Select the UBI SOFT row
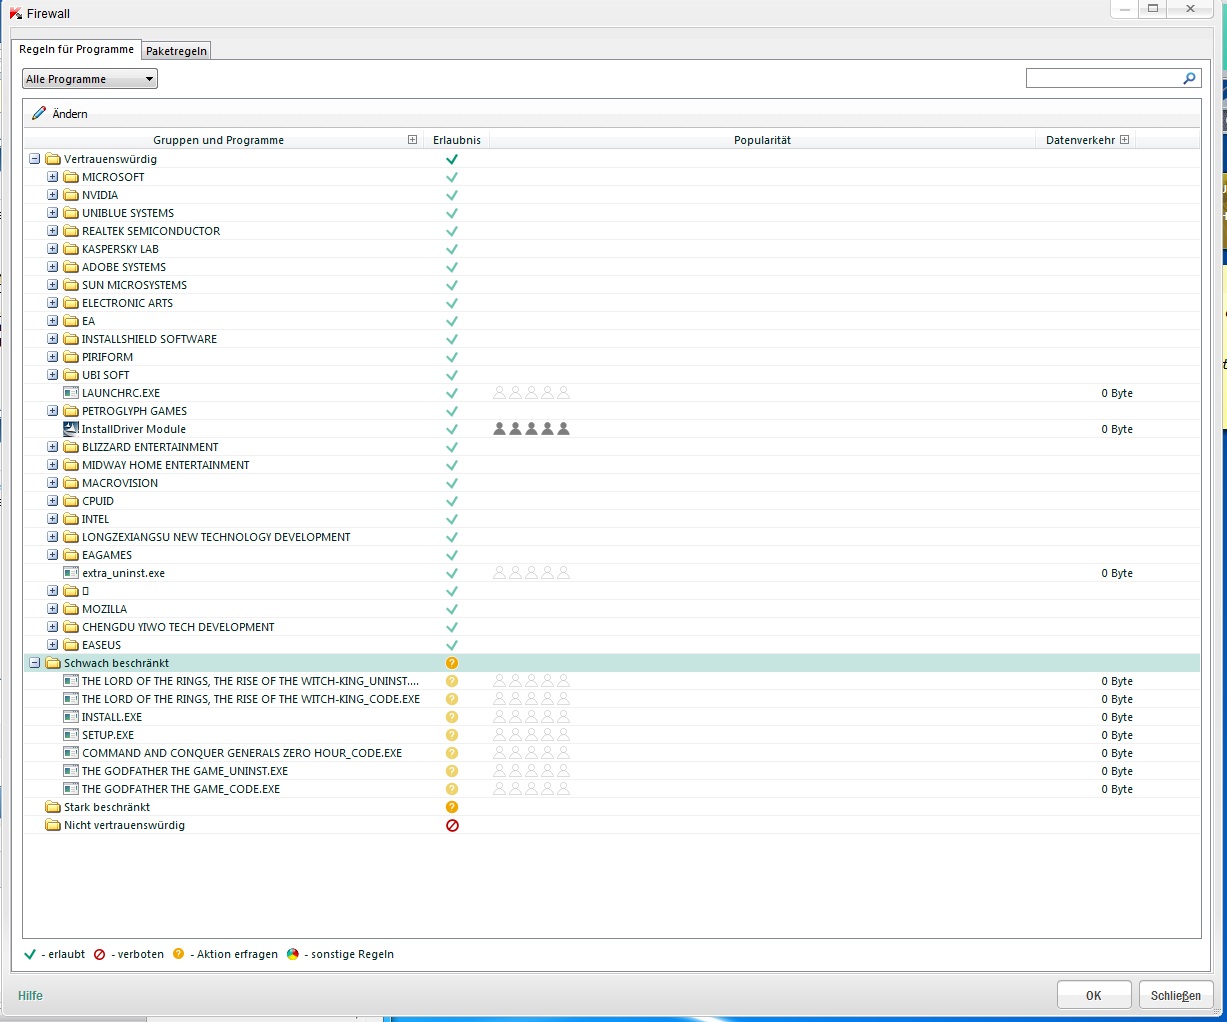Image resolution: width=1227 pixels, height=1022 pixels. [612, 375]
